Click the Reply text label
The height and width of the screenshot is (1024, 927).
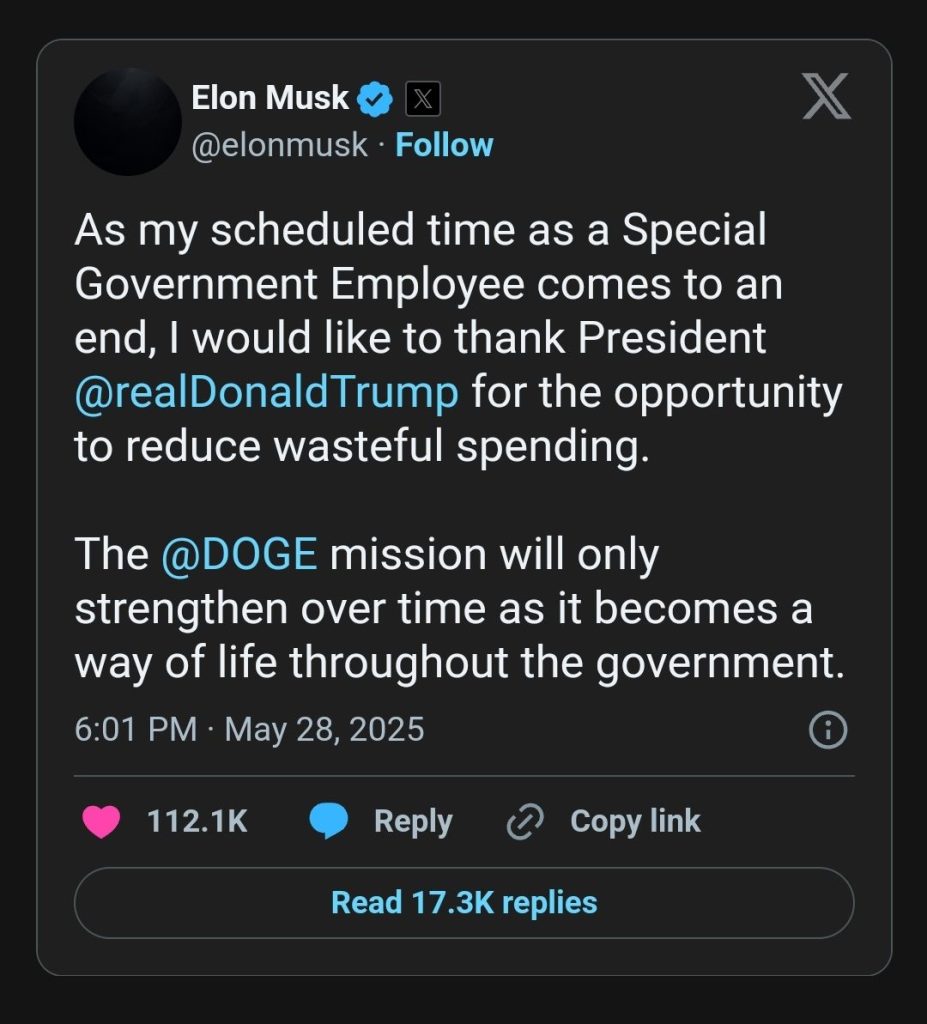pyautogui.click(x=413, y=821)
